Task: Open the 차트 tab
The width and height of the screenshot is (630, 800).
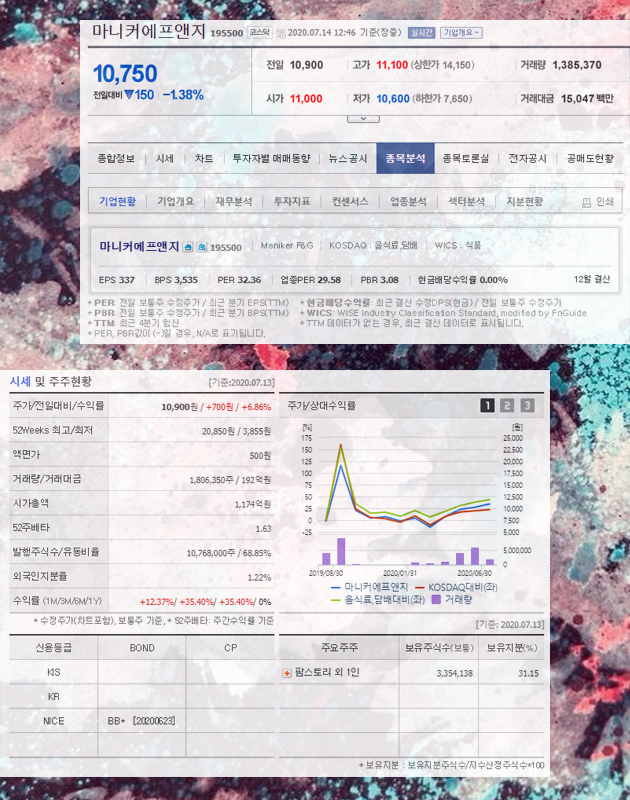Action: tap(204, 159)
